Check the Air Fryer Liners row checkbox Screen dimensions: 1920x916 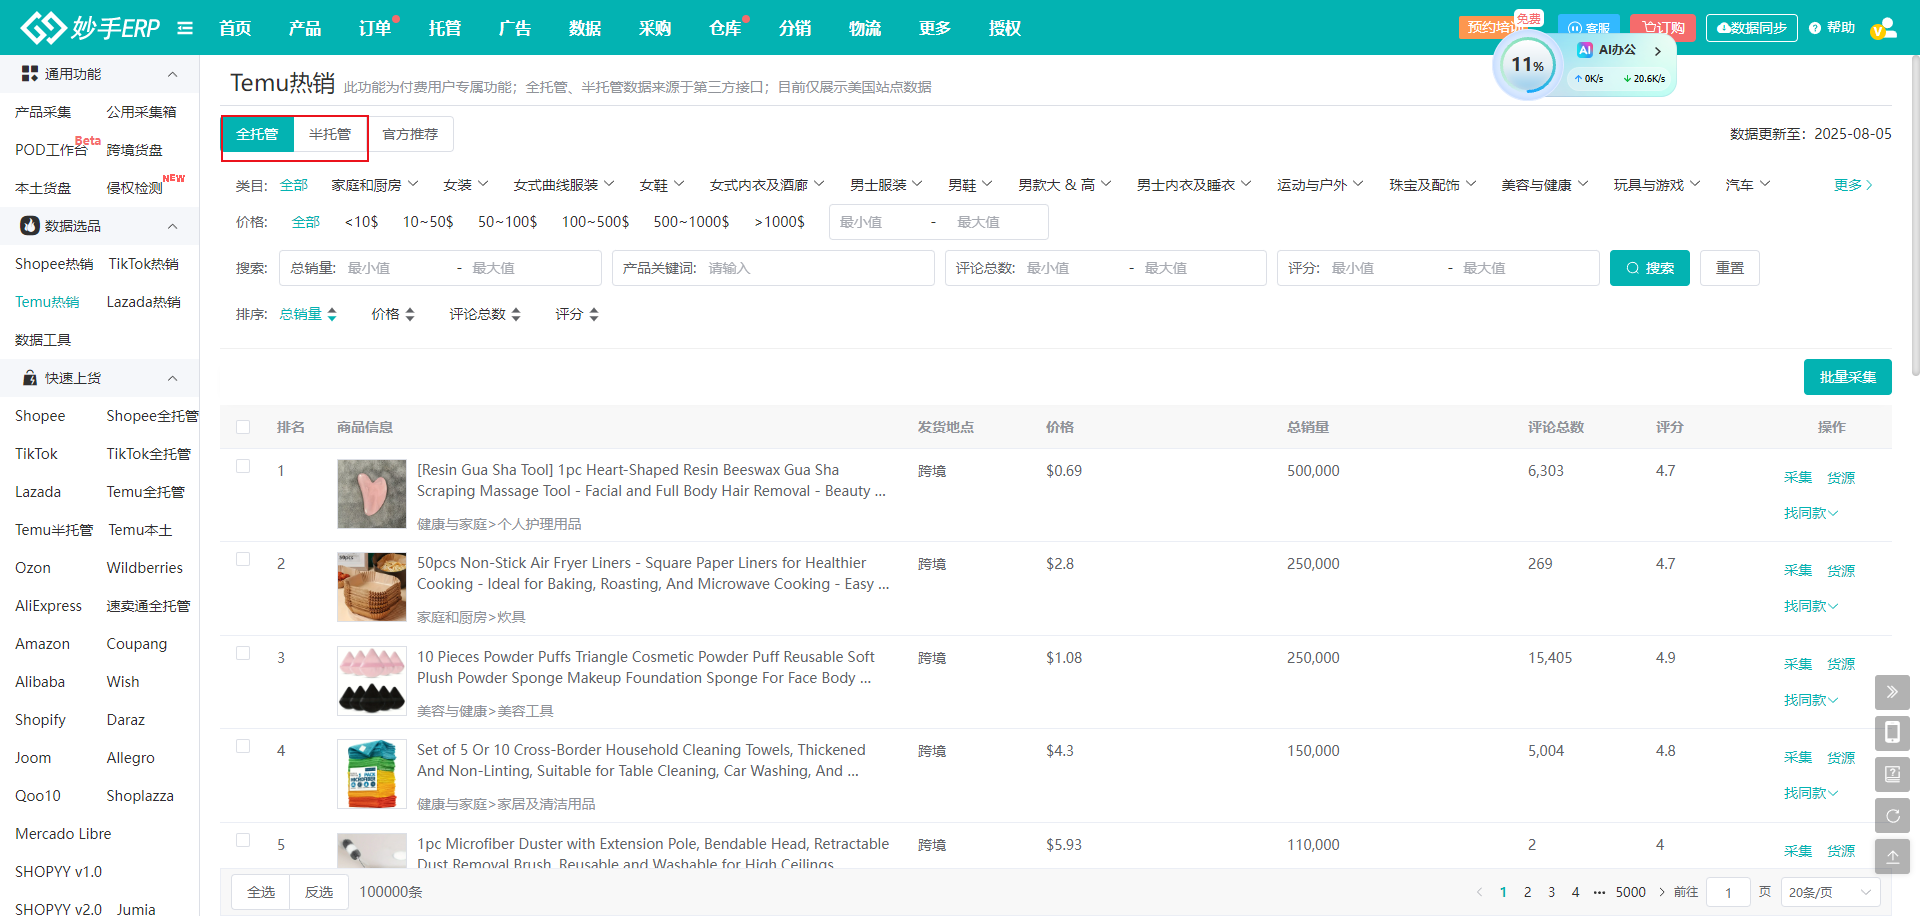tap(243, 559)
